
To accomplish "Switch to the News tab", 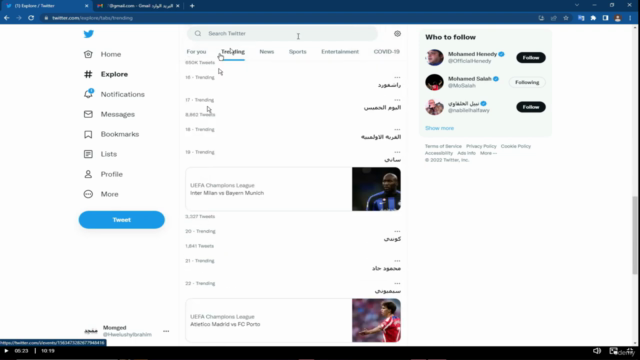I will (267, 52).
